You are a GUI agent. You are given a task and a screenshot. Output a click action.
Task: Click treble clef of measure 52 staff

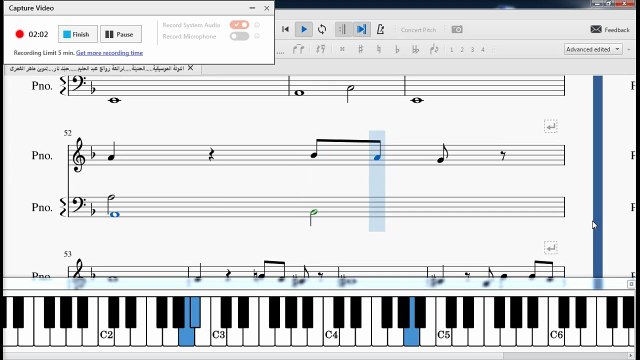coord(79,155)
